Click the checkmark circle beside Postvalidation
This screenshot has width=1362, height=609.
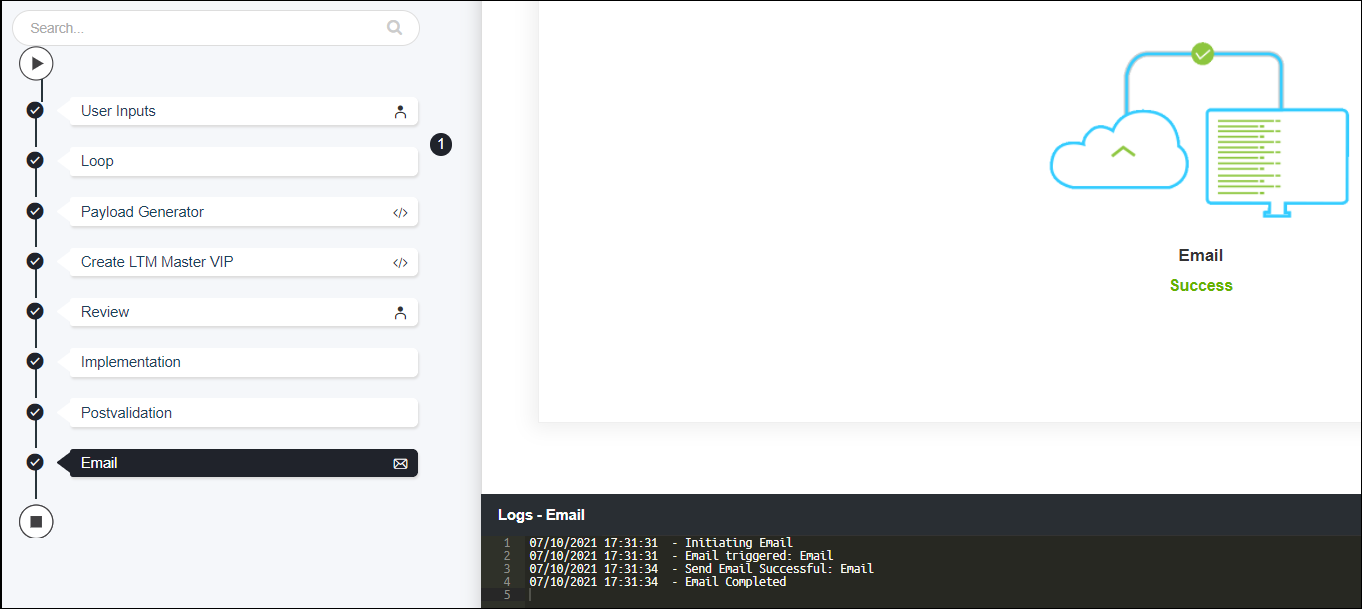[x=35, y=412]
